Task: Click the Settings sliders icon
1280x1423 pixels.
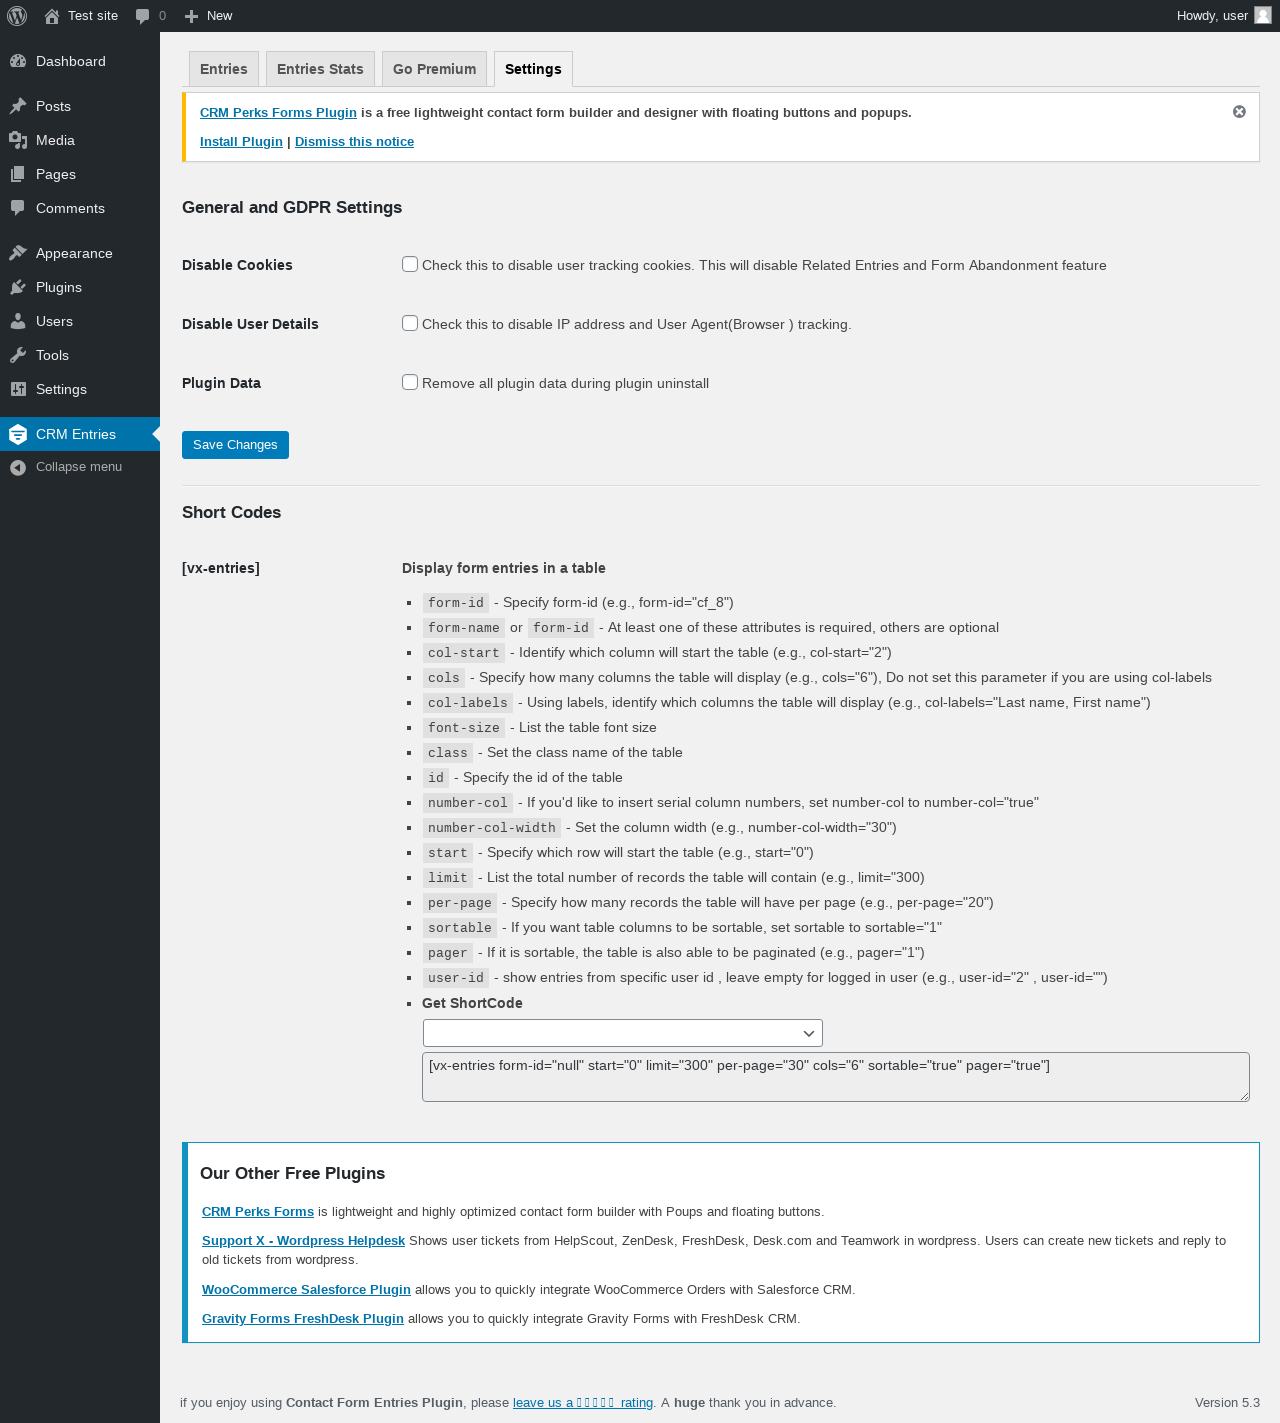Action: (x=18, y=389)
